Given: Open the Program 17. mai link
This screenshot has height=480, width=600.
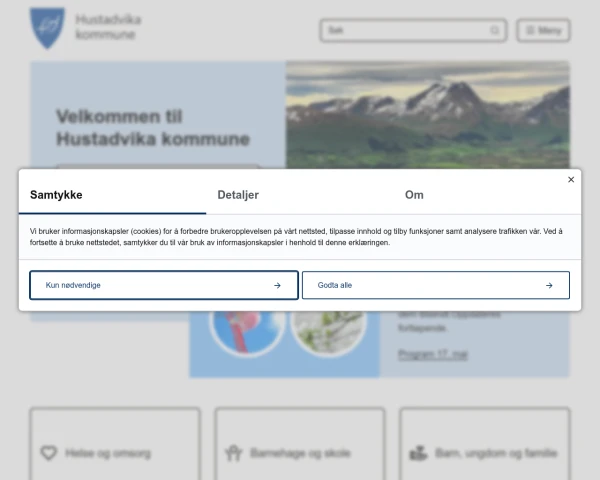Looking at the screenshot, I should click(x=433, y=355).
